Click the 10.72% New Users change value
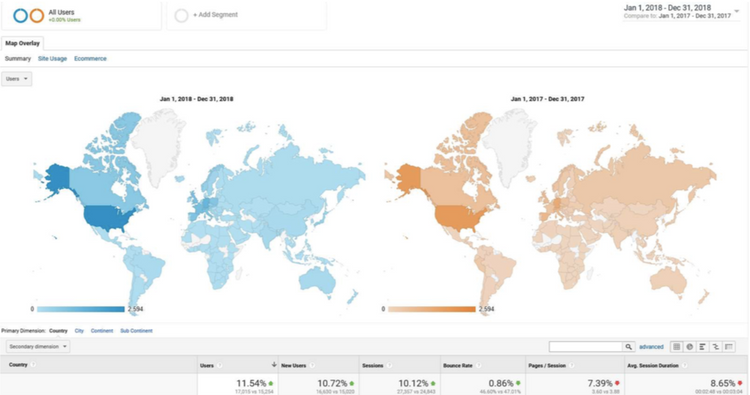 click(x=332, y=384)
